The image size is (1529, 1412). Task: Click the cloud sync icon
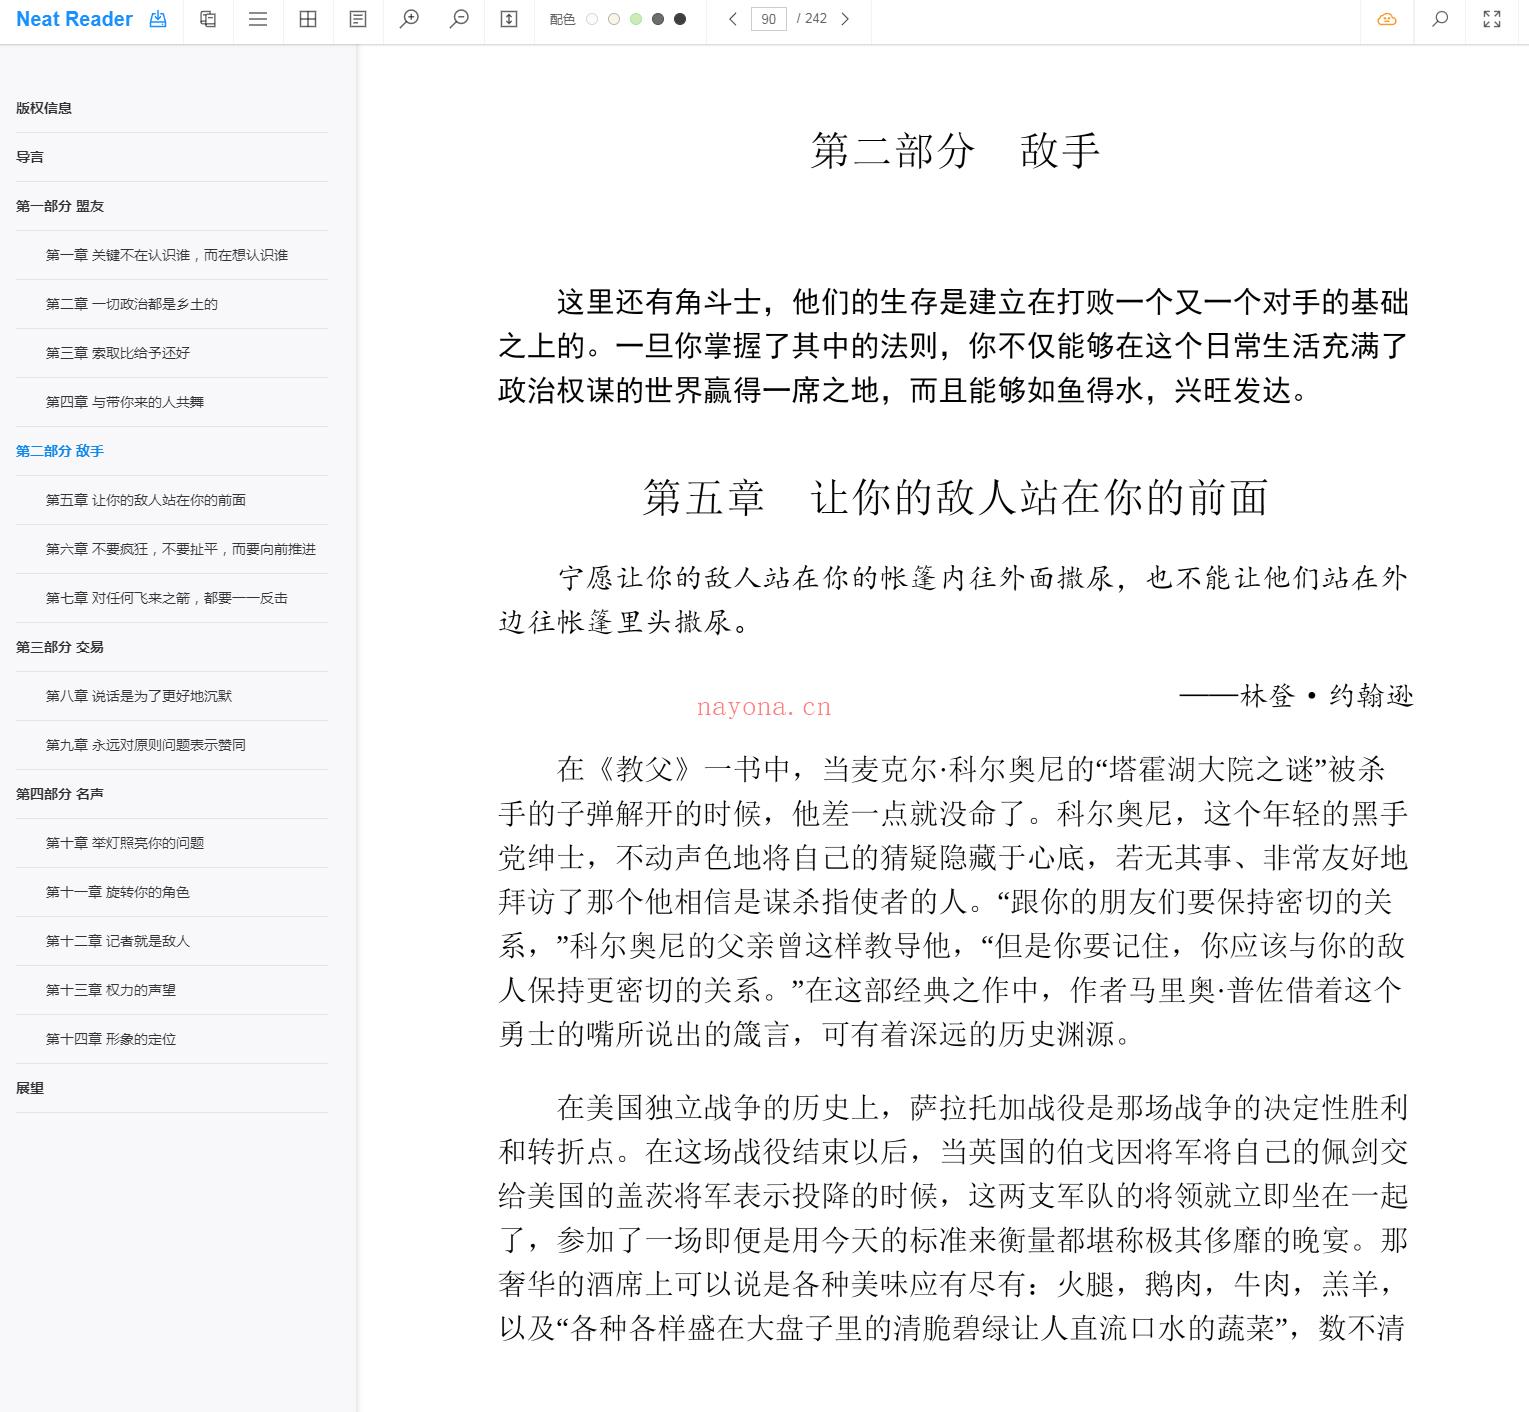(x=1387, y=19)
